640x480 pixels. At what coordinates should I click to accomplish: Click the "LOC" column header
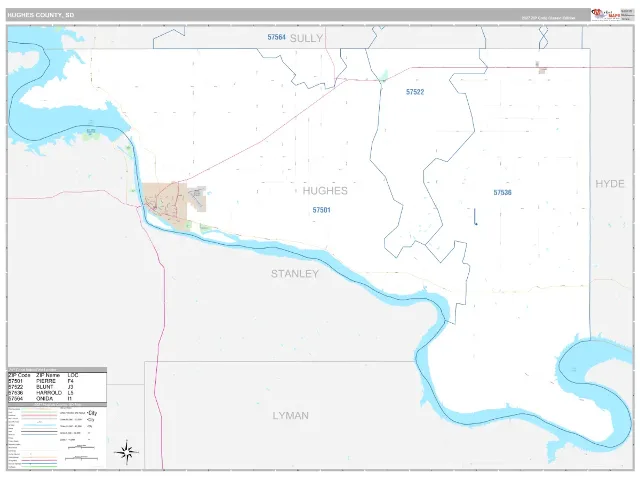[73, 375]
